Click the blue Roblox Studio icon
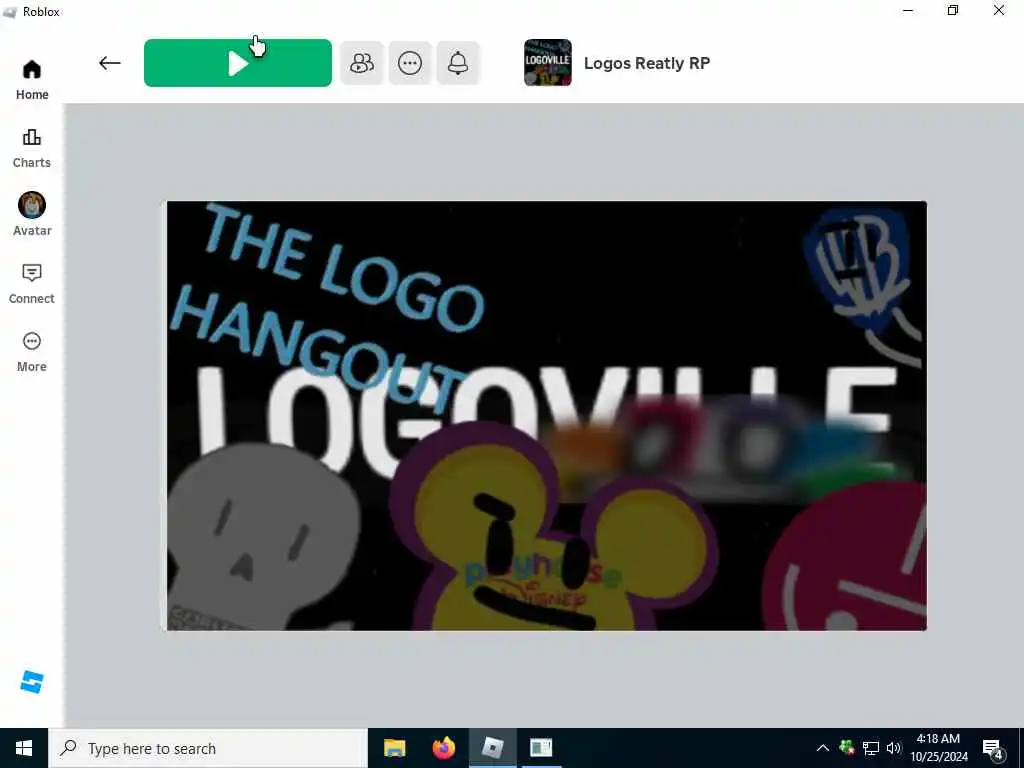Viewport: 1024px width, 768px height. 32,682
